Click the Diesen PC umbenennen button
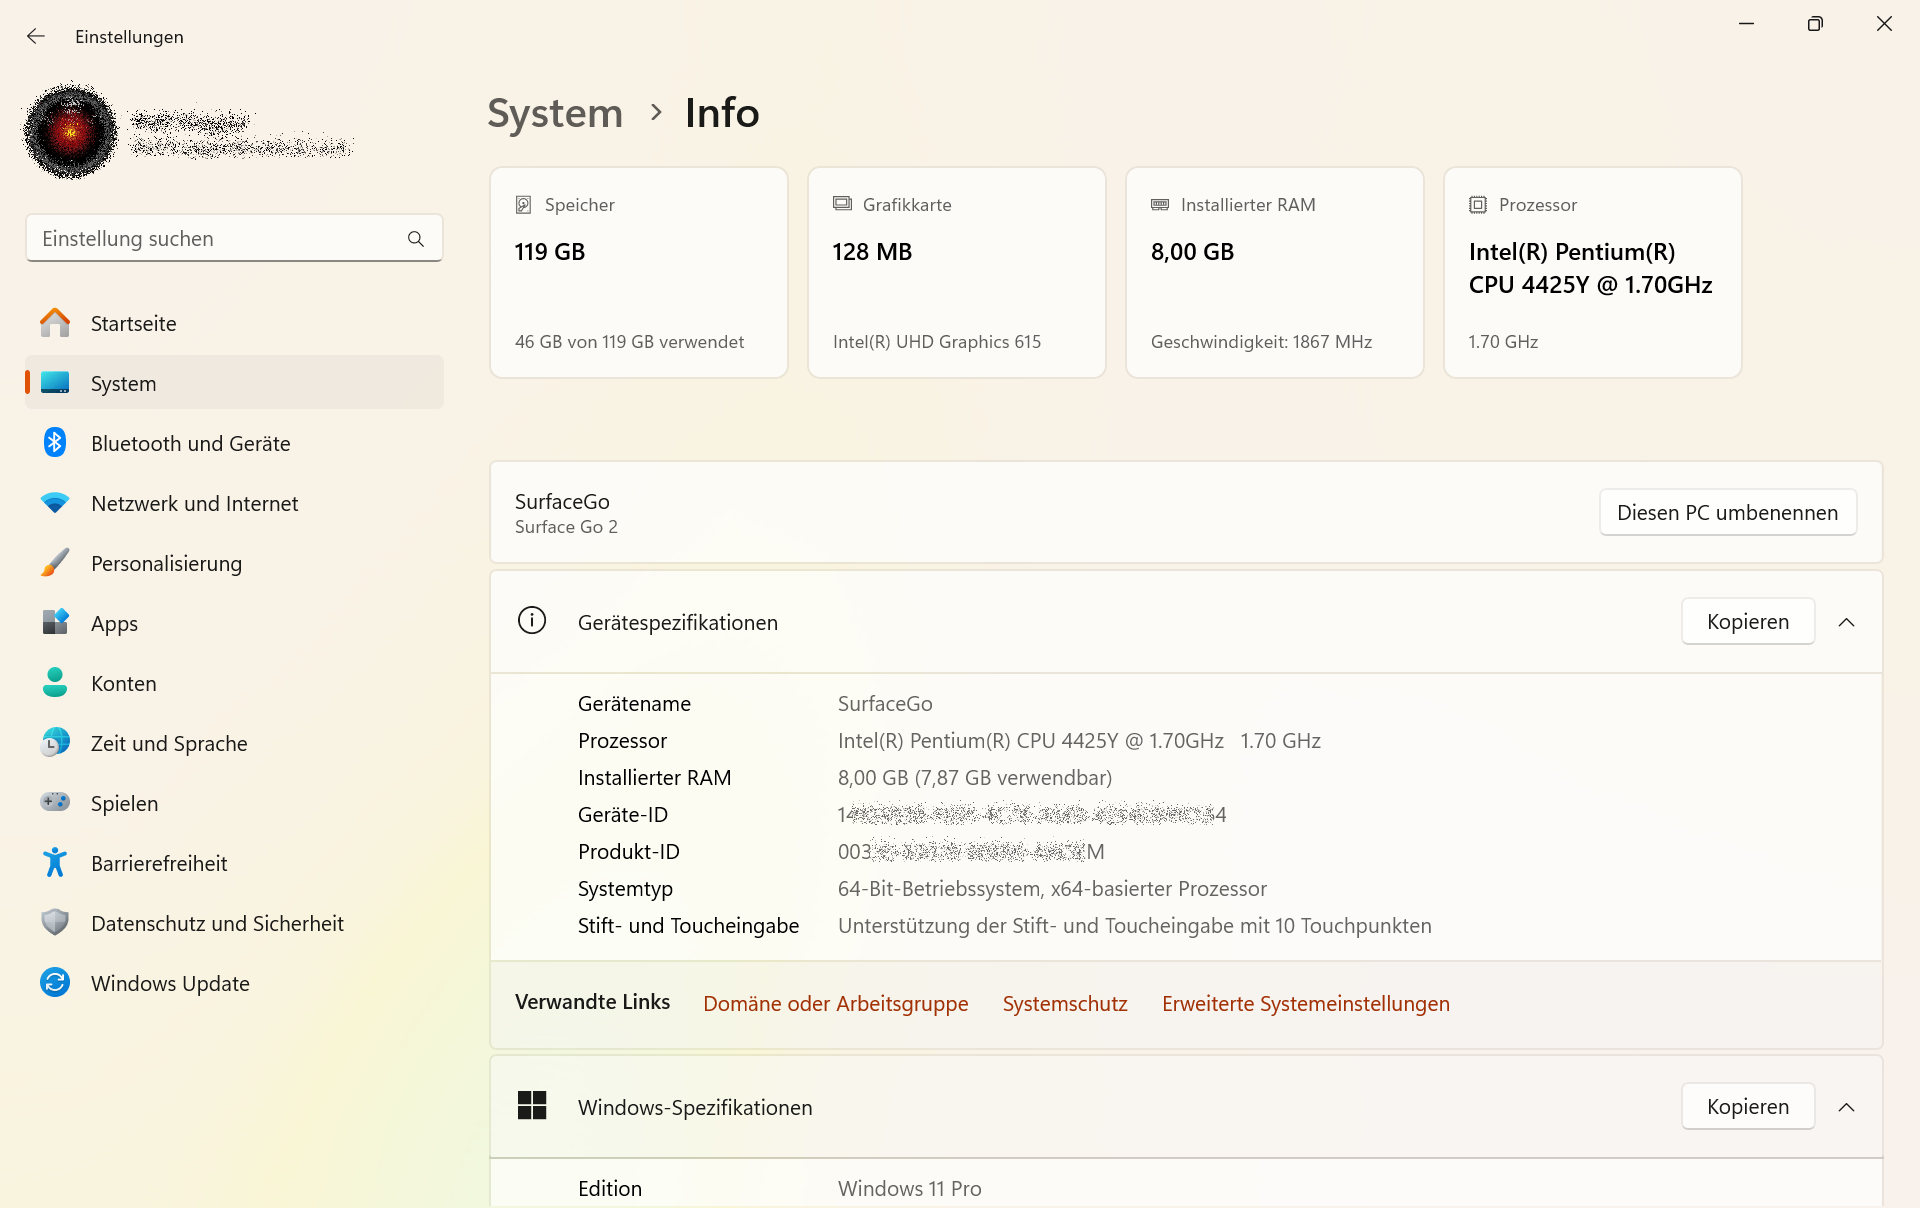The image size is (1920, 1208). (1727, 513)
